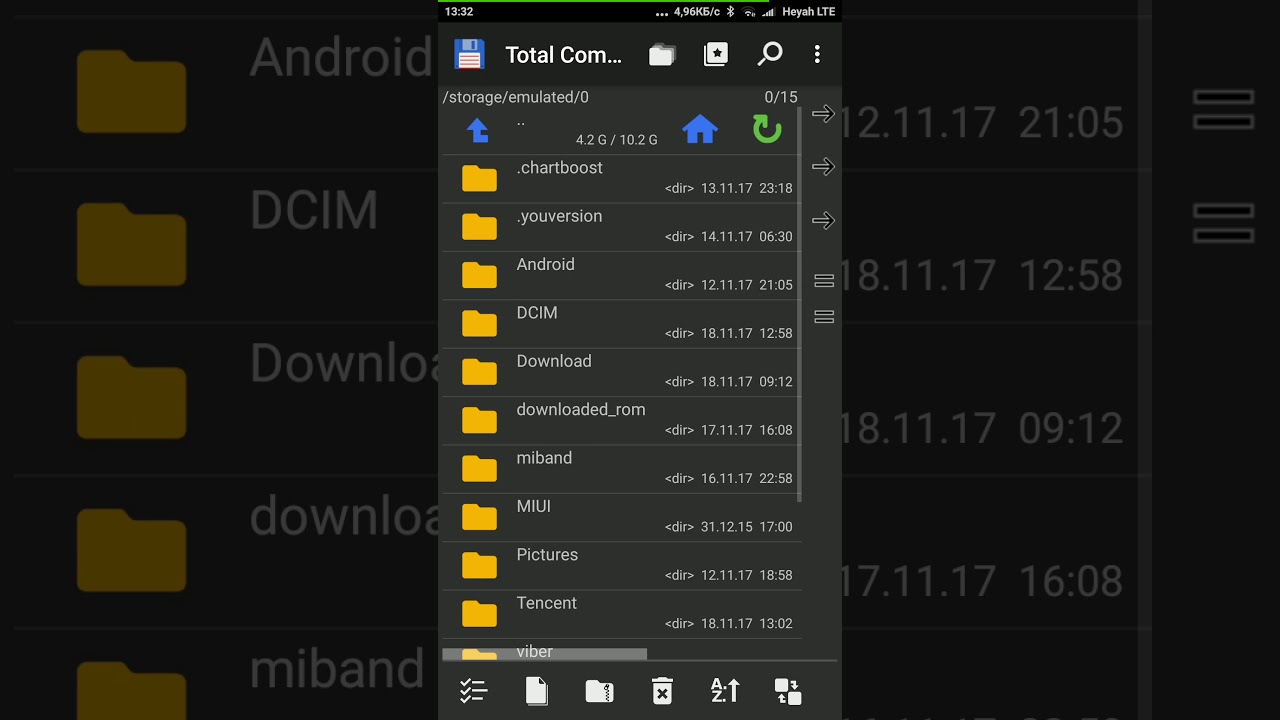Tap the Total Commander floppy disk logo
Screen dimensions: 1280x720
tap(469, 54)
